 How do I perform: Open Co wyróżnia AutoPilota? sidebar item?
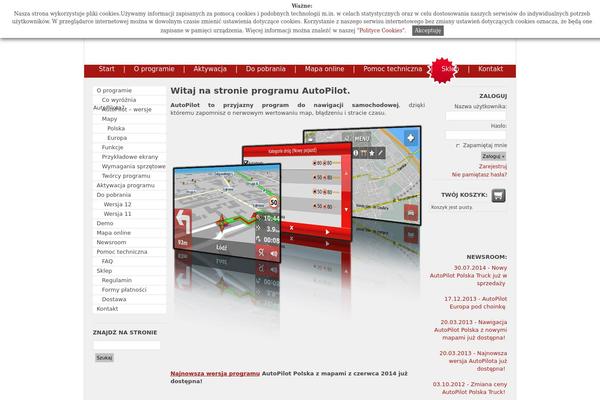tap(119, 100)
